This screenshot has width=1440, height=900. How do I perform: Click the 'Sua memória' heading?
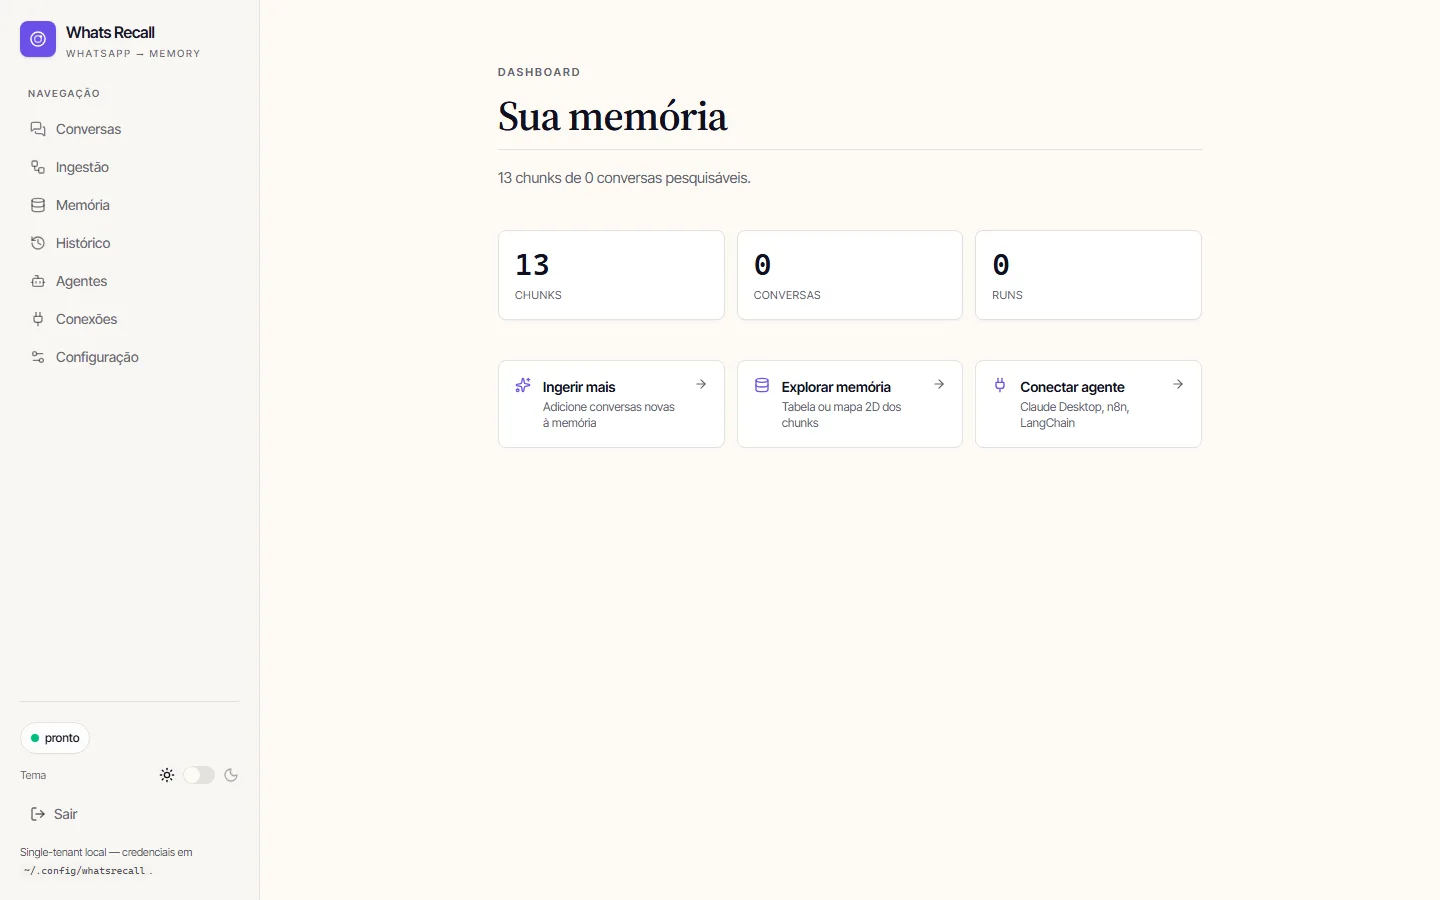tap(612, 117)
